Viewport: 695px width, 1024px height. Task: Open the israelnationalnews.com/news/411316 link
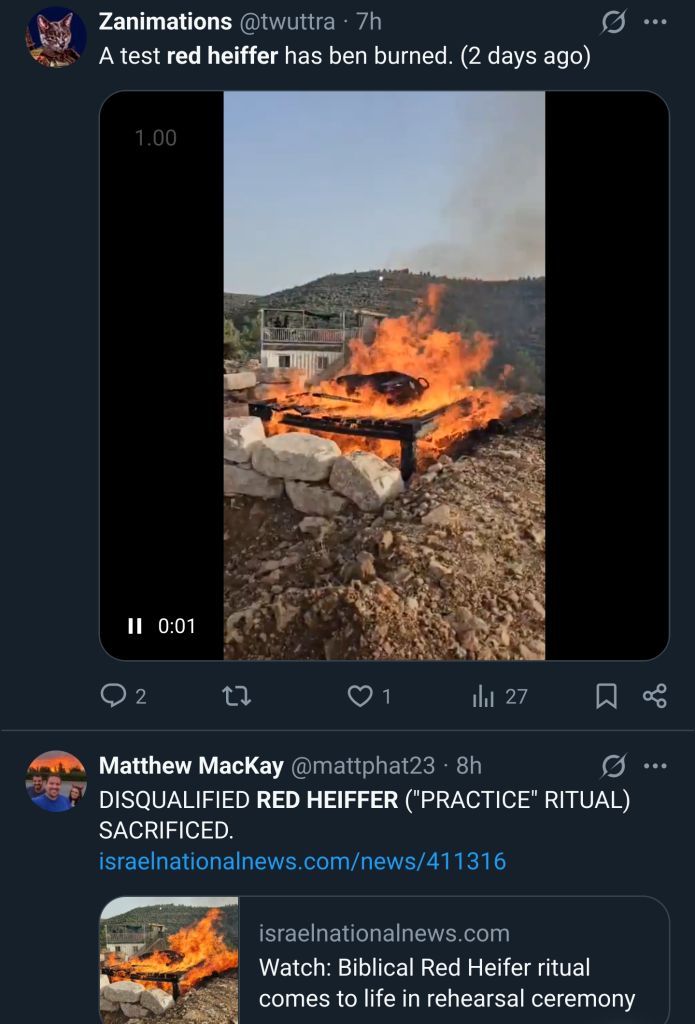(x=302, y=861)
